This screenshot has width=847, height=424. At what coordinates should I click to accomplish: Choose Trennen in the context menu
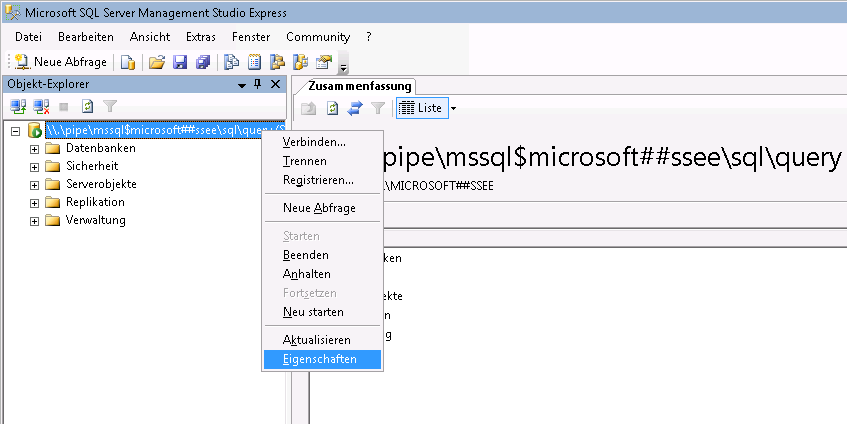322,161
